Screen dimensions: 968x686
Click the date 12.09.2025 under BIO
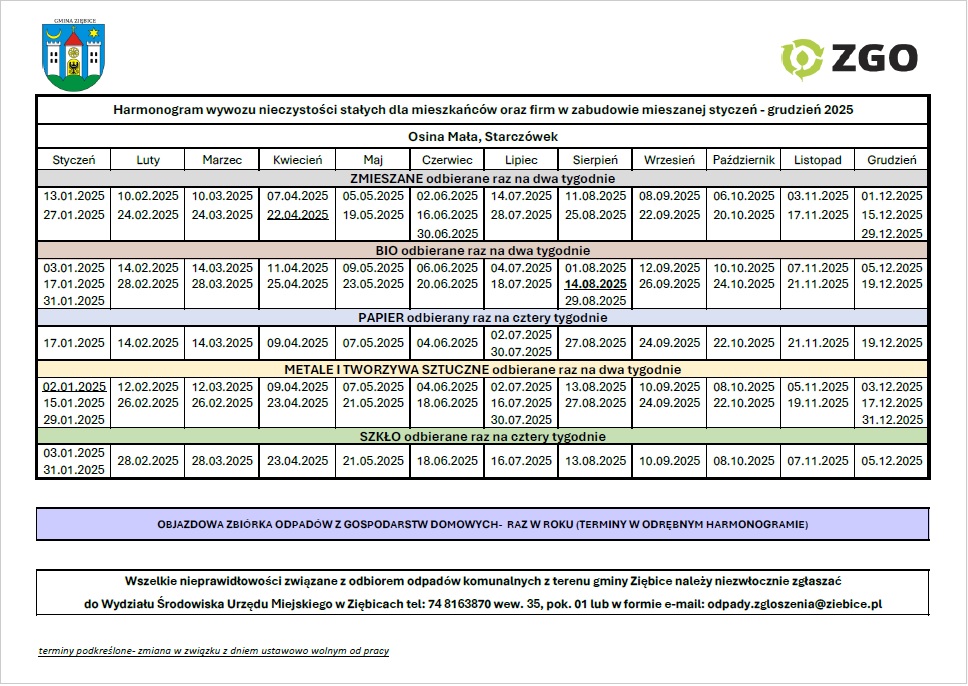[669, 268]
